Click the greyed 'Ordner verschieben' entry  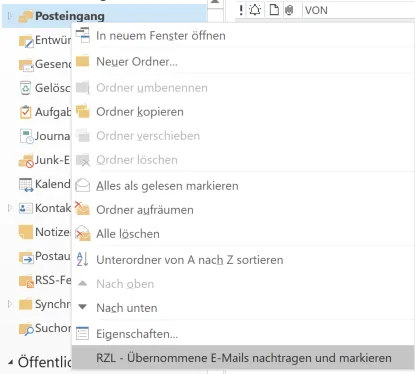(243, 136)
